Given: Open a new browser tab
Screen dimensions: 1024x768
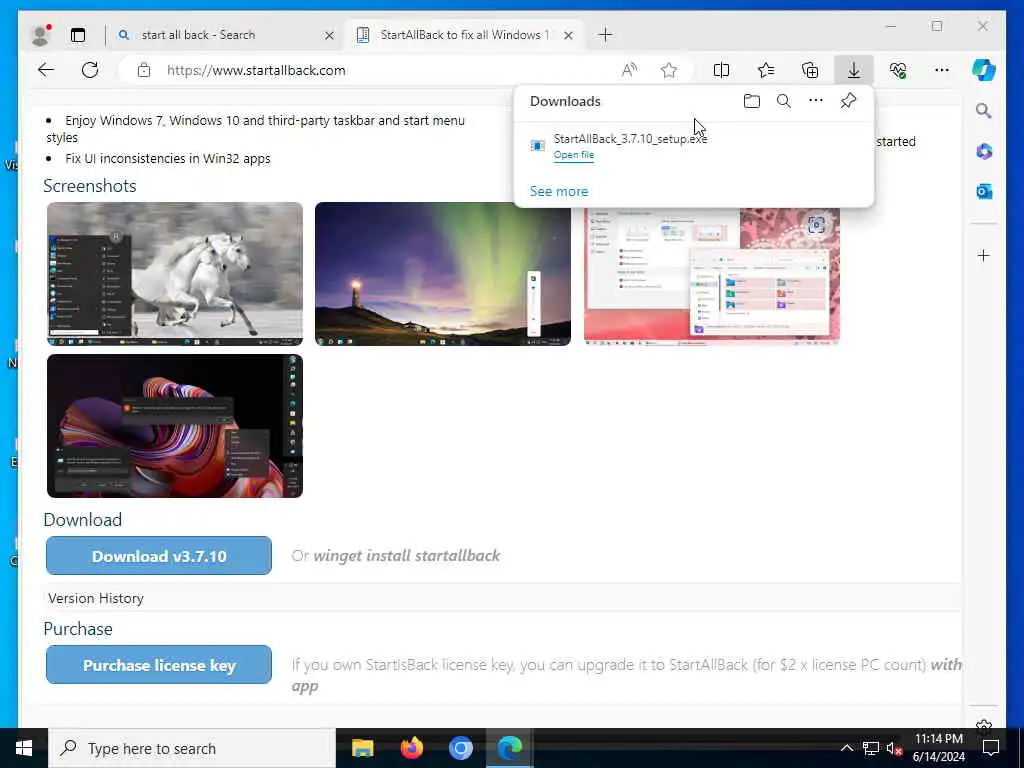Looking at the screenshot, I should pyautogui.click(x=605, y=35).
